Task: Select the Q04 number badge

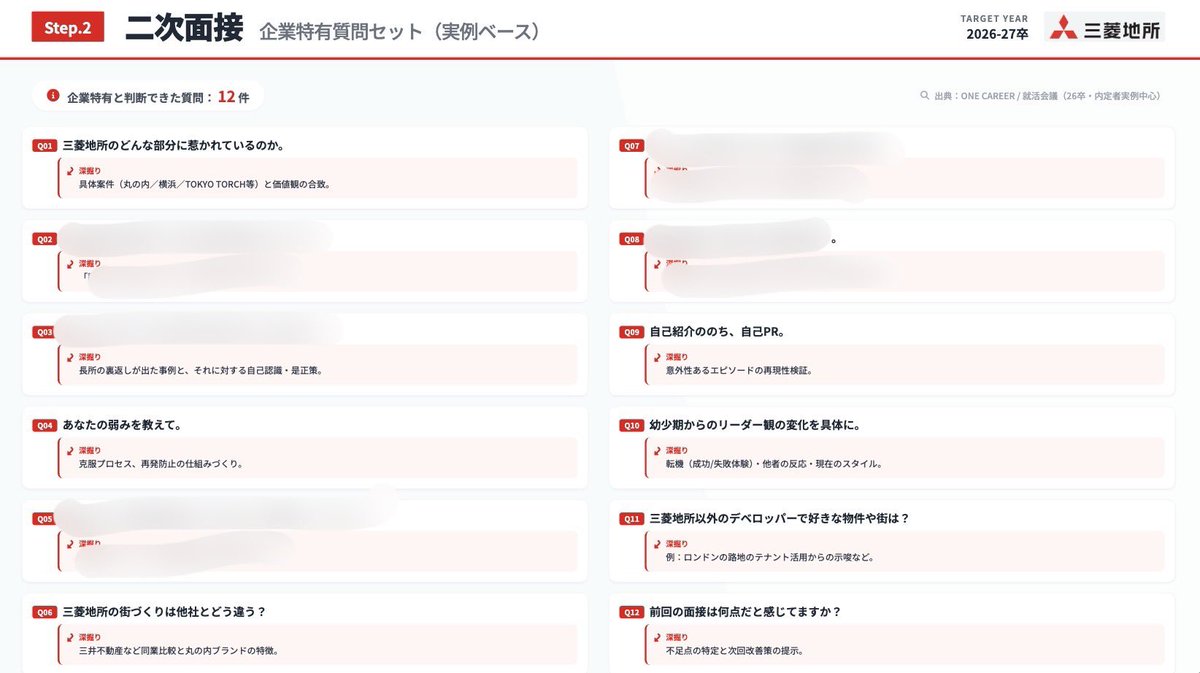Action: pos(44,425)
